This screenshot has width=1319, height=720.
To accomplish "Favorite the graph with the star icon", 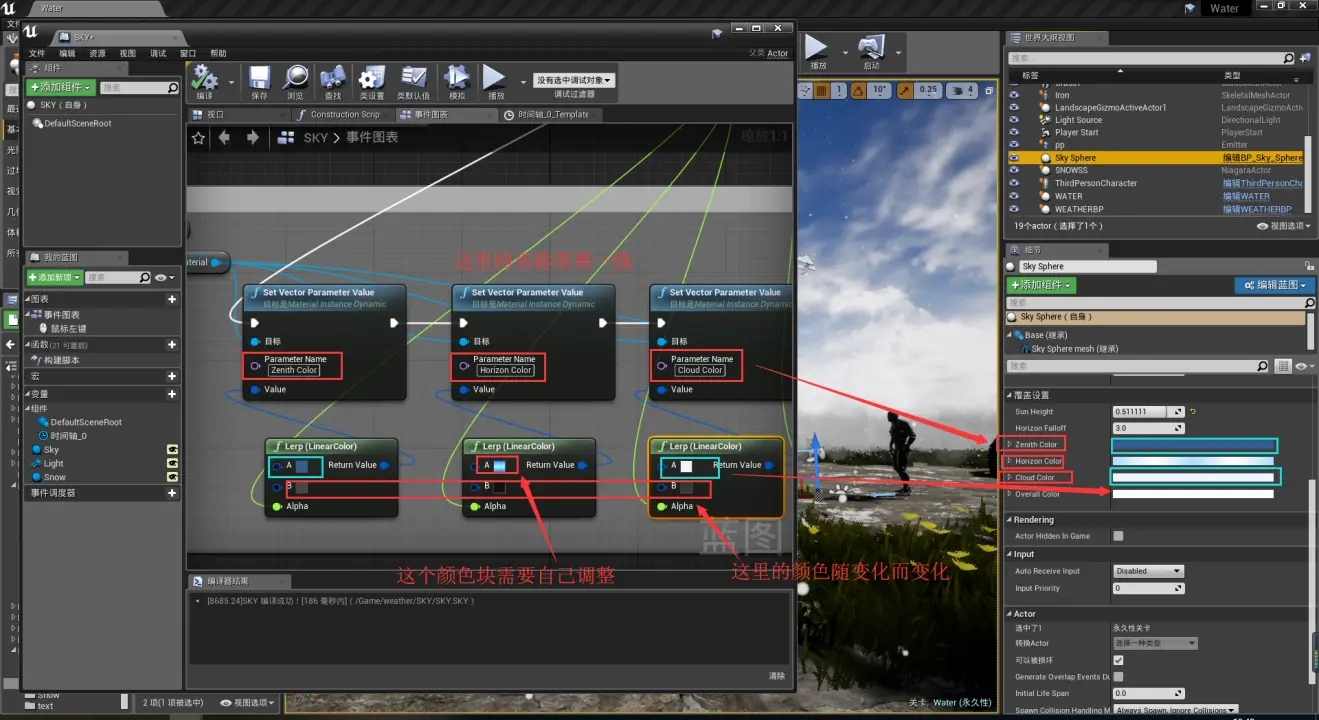I will point(198,138).
